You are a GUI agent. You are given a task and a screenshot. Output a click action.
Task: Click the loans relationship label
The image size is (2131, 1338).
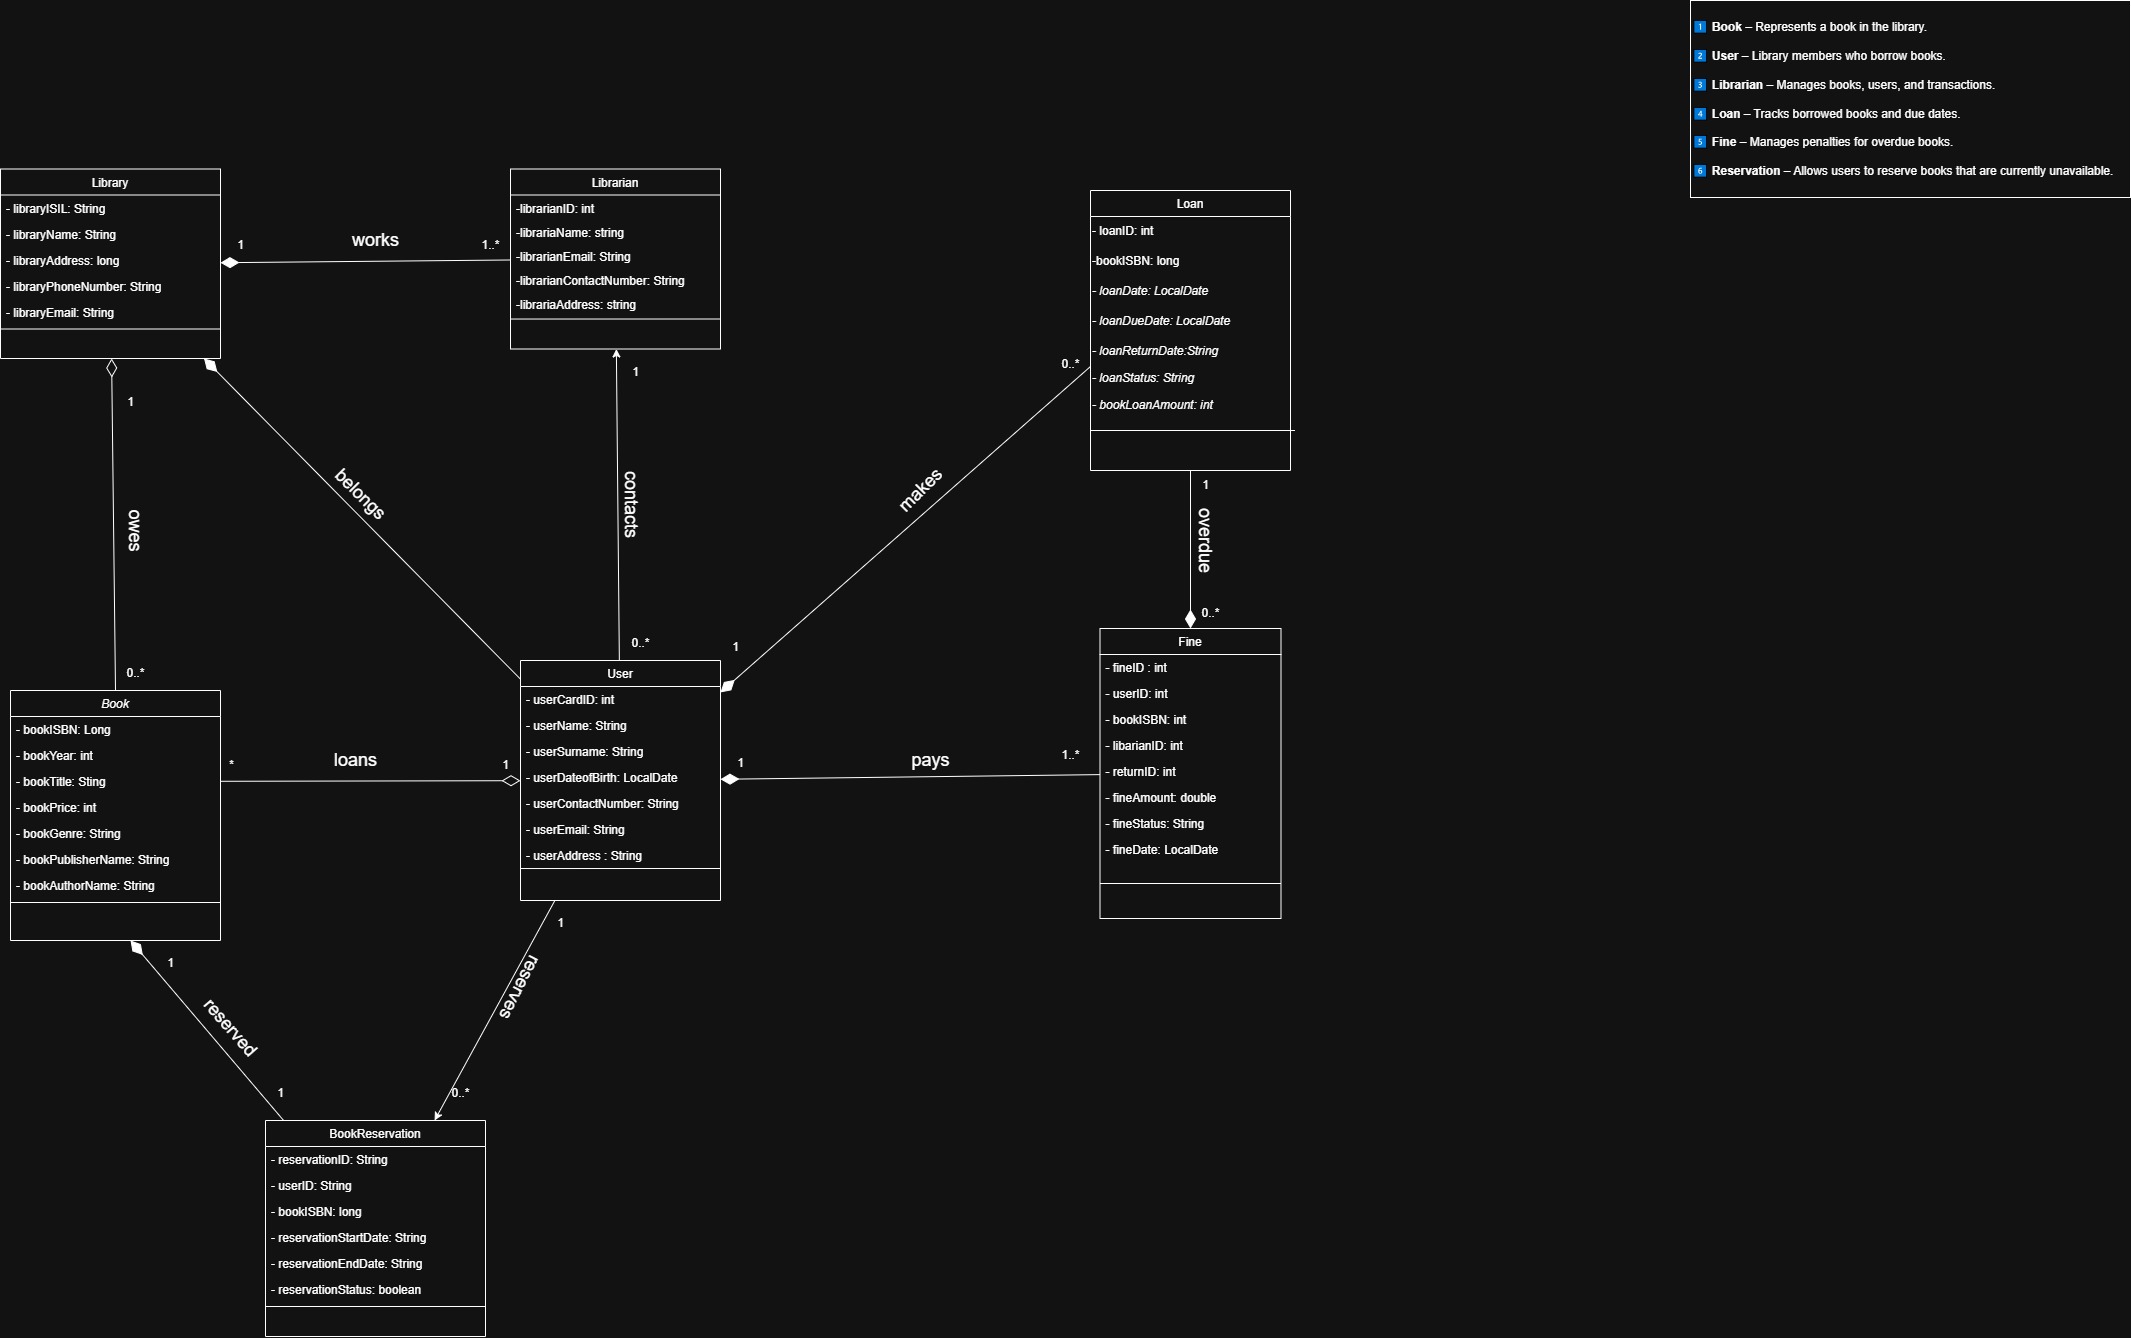(355, 760)
